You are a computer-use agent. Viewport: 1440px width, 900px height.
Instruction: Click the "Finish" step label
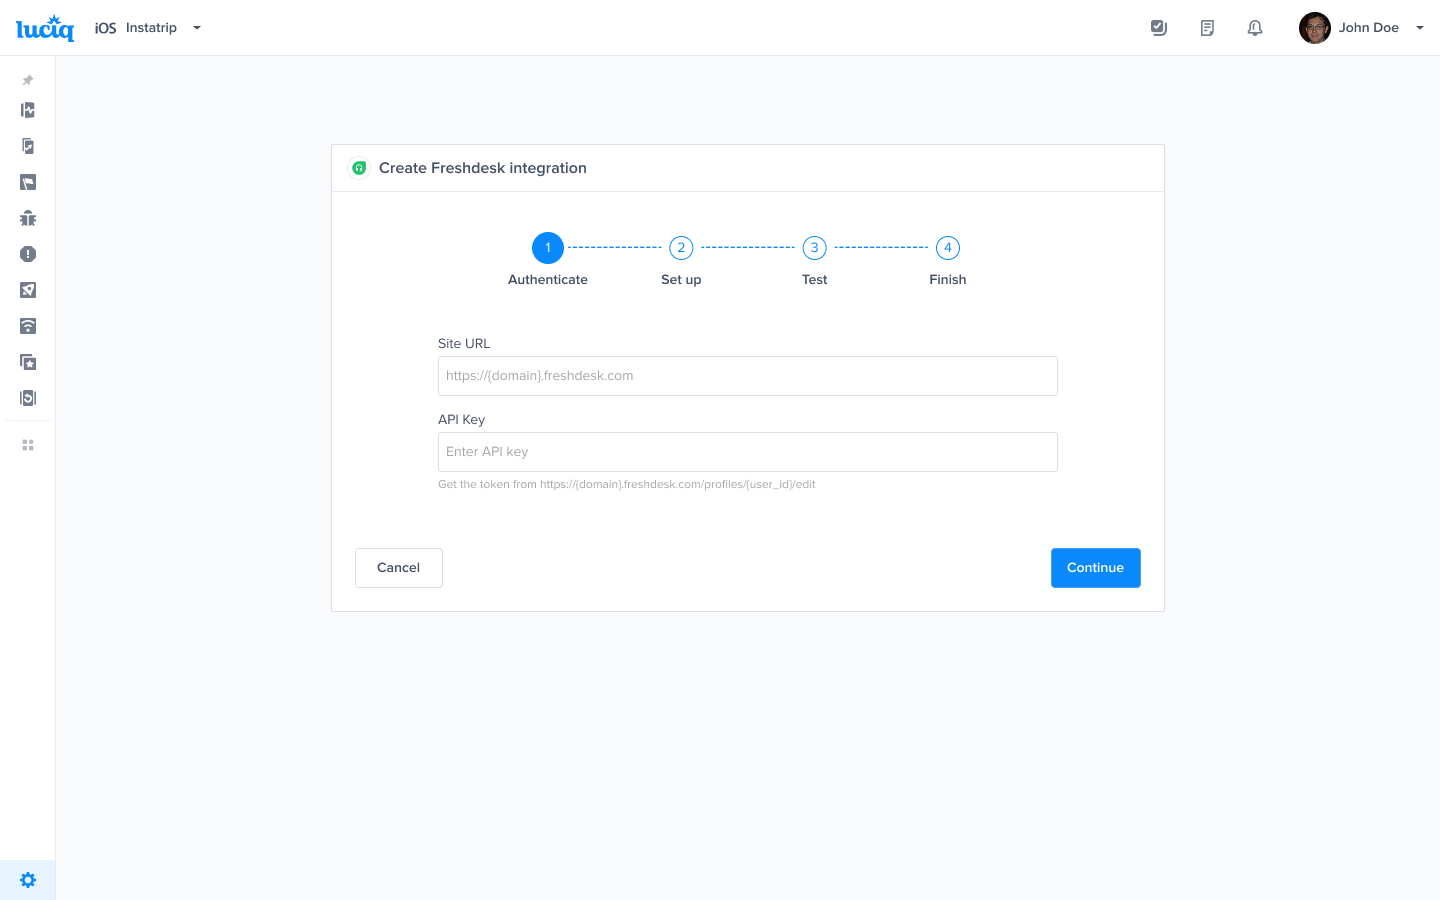[x=948, y=280]
